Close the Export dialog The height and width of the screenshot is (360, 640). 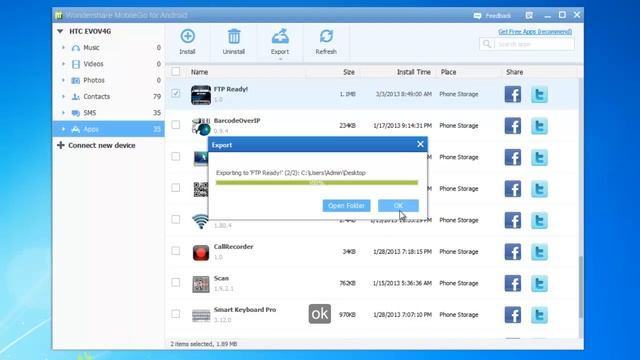click(420, 144)
